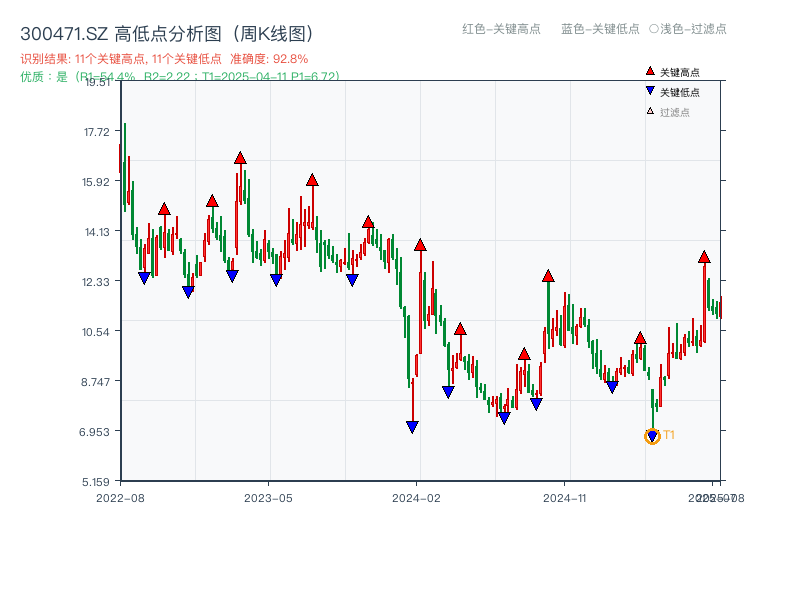Image resolution: width=800 pixels, height=600 pixels.
Task: Toggle the 过滤点 legend entry off
Action: tap(672, 111)
